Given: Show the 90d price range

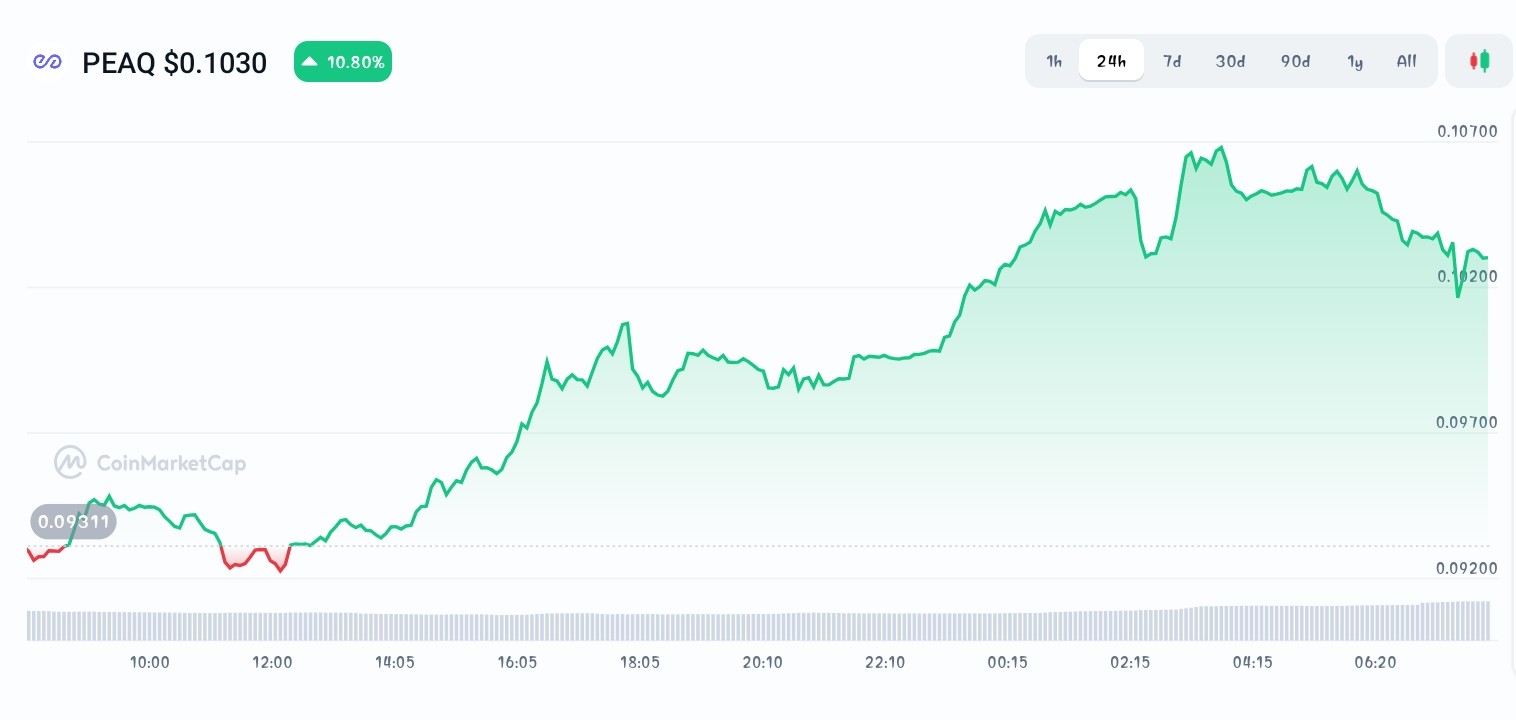Looking at the screenshot, I should pos(1295,61).
